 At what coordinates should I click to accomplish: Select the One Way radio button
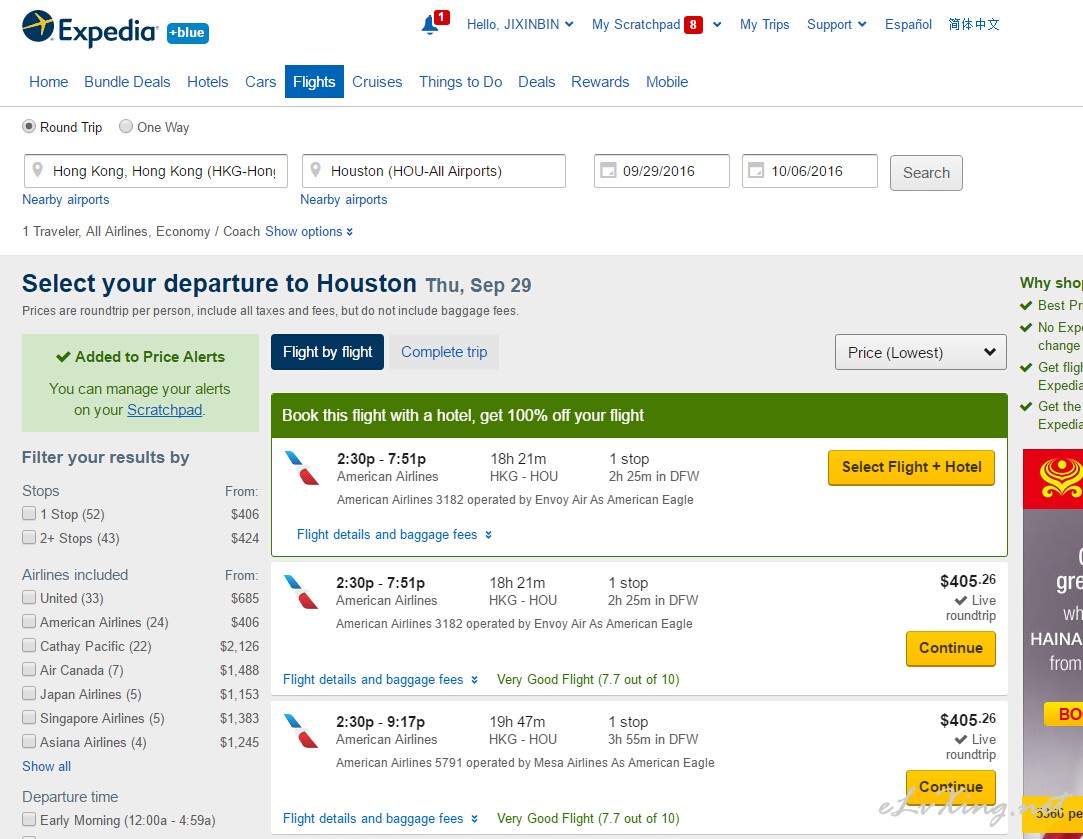pos(126,126)
